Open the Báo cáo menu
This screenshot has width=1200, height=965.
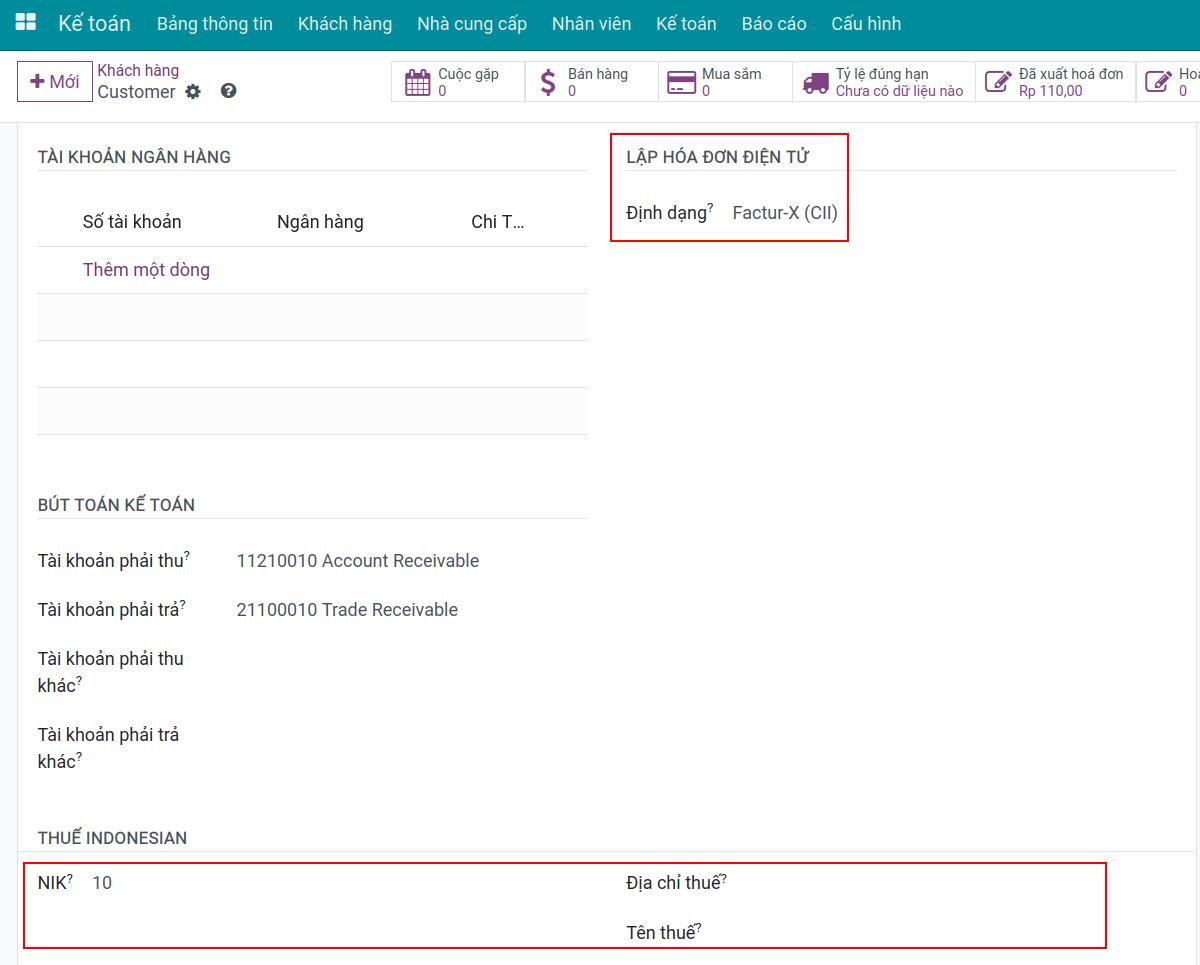tap(774, 23)
